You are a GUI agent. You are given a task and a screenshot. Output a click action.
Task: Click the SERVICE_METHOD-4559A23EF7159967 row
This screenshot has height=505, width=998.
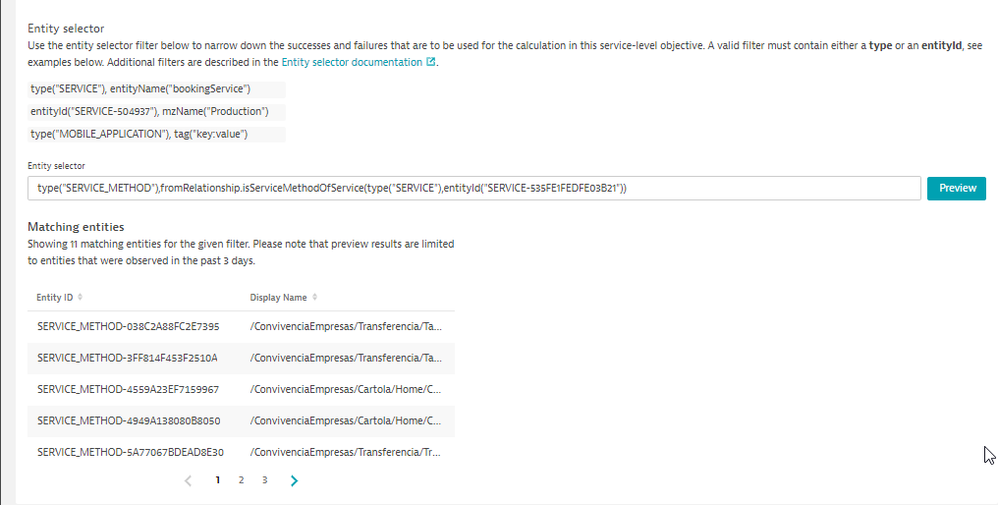tap(128, 389)
